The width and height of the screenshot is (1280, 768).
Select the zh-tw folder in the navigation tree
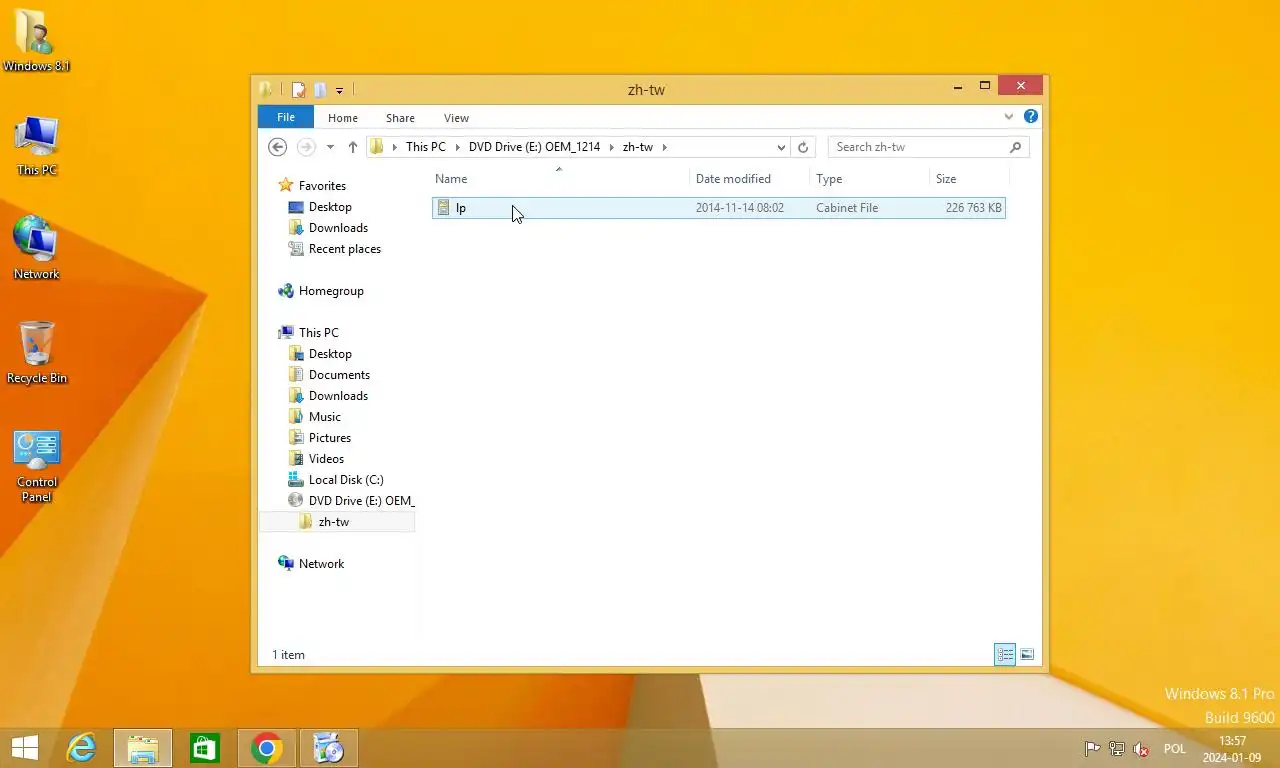coord(334,522)
